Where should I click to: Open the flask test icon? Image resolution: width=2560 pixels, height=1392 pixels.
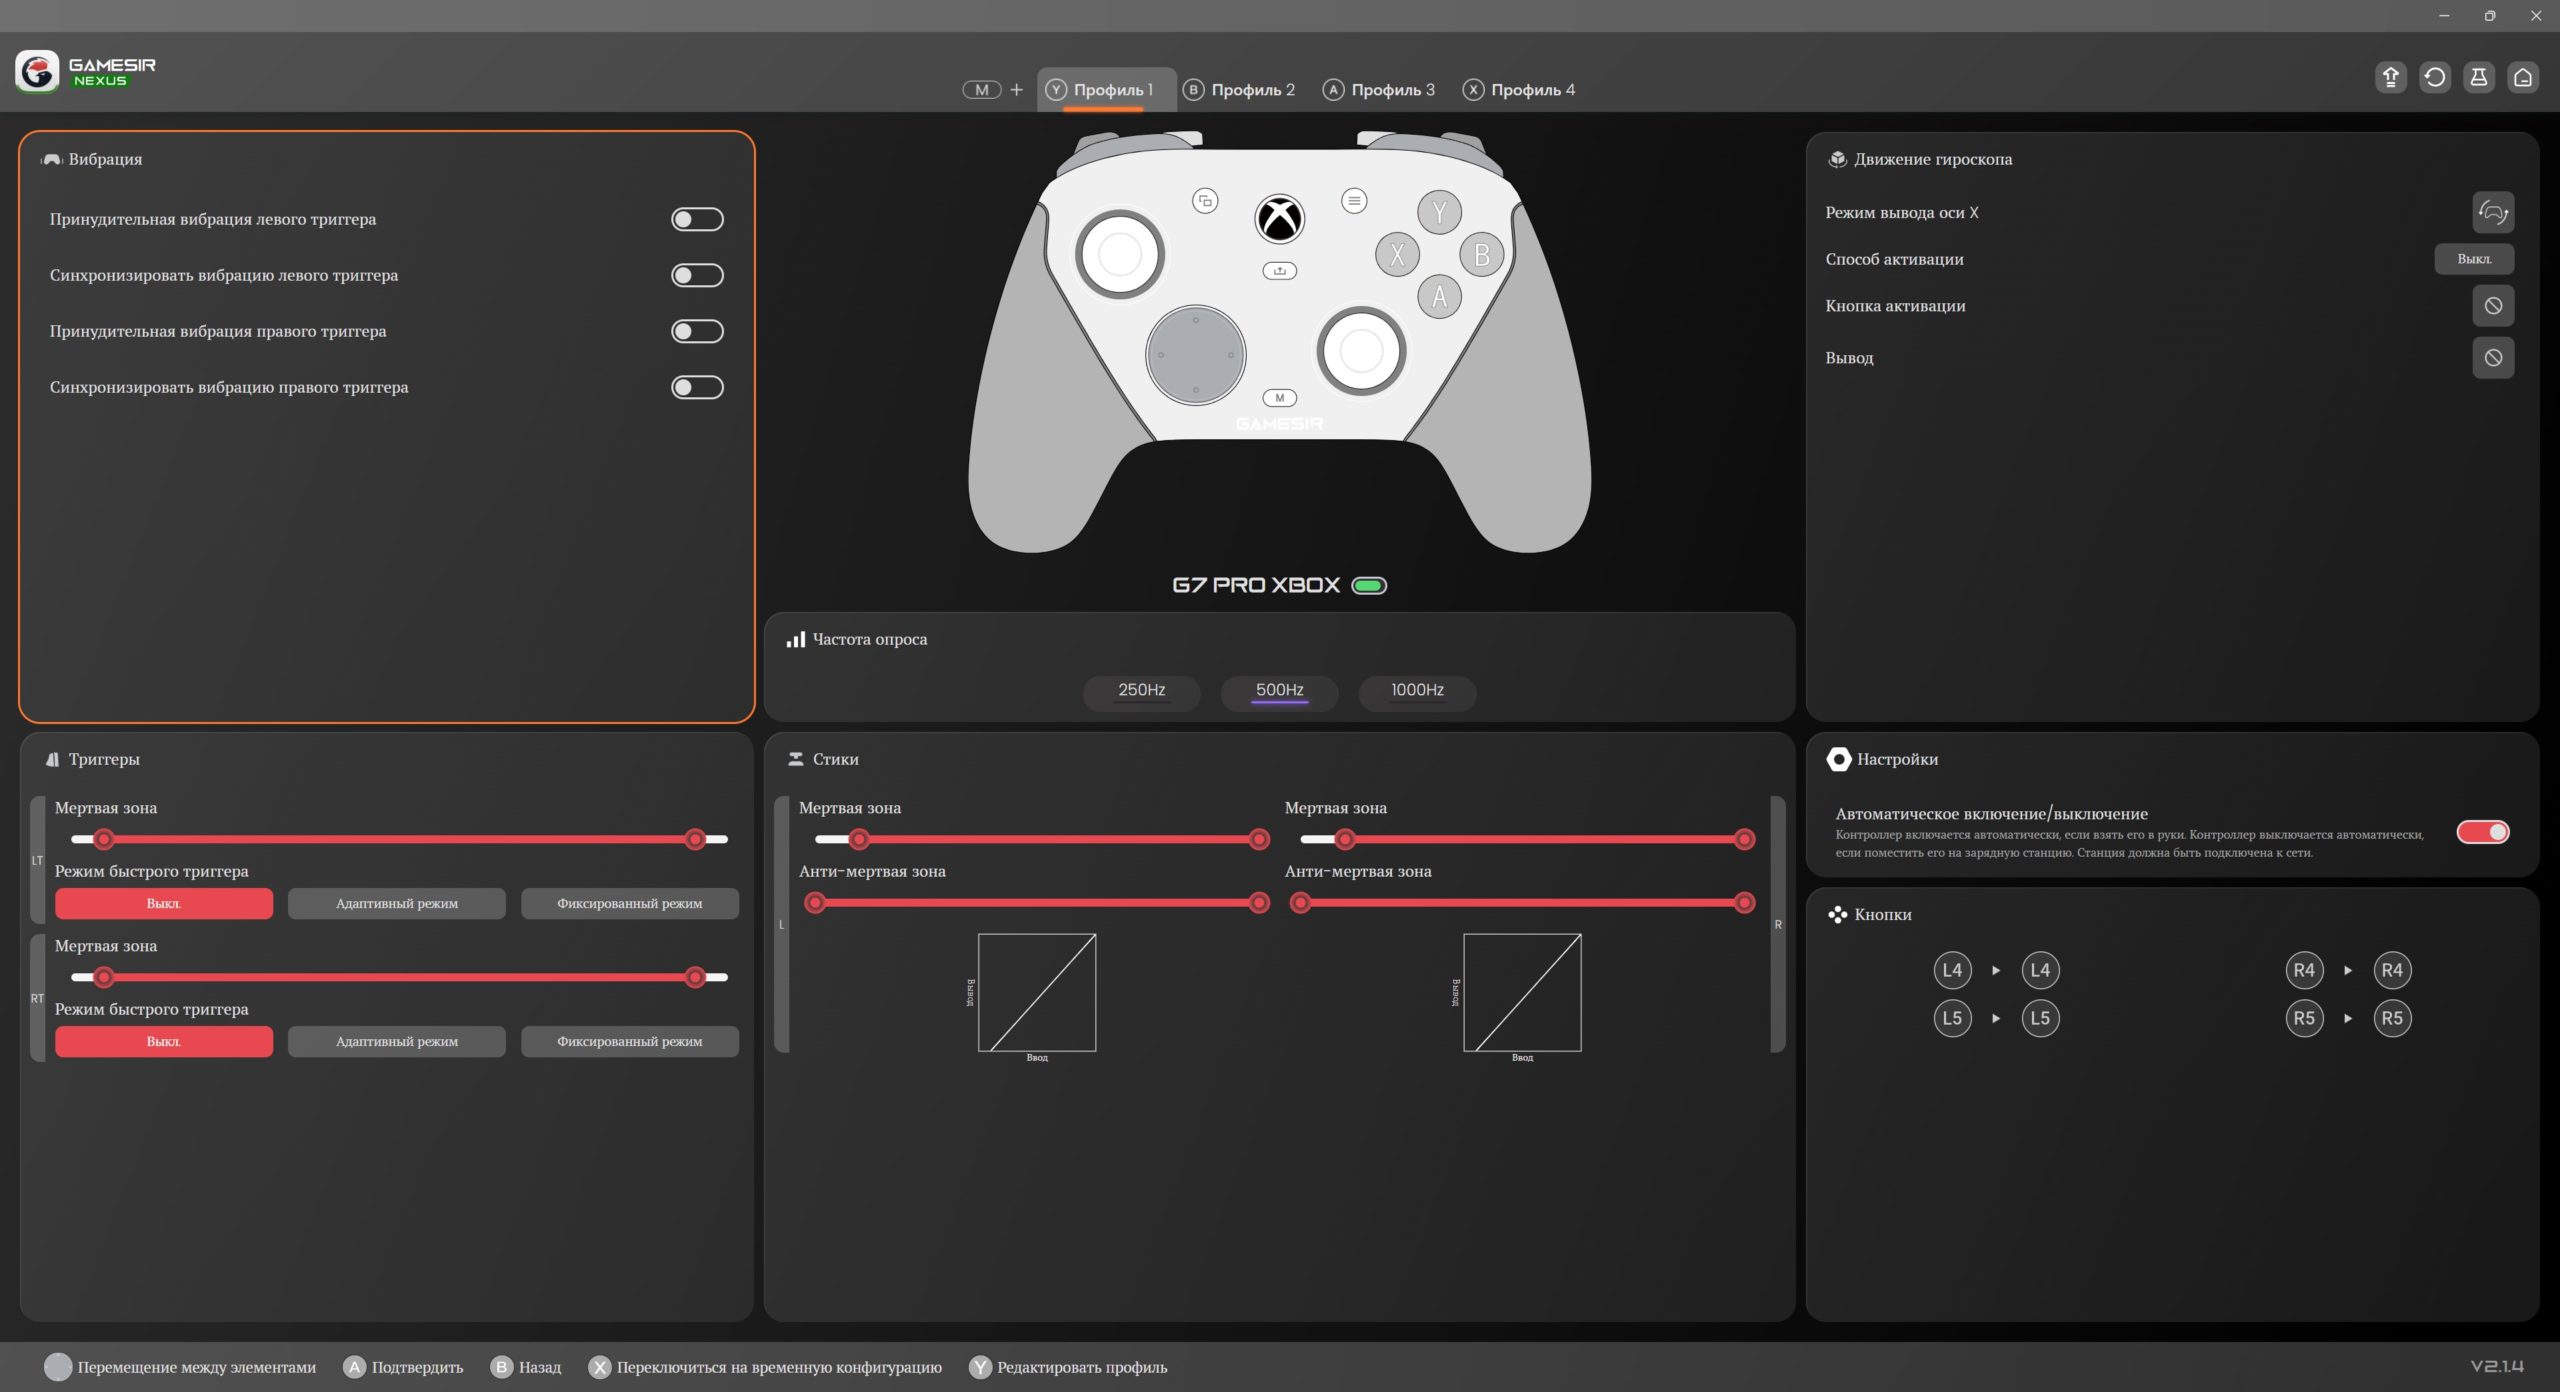pos(2478,77)
